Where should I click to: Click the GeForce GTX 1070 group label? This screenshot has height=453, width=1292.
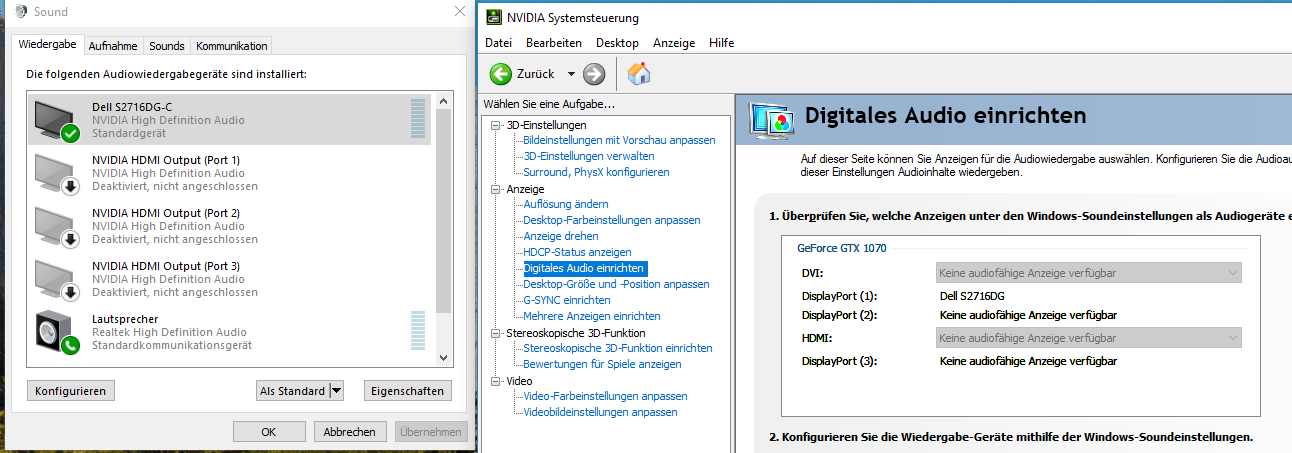coord(841,248)
